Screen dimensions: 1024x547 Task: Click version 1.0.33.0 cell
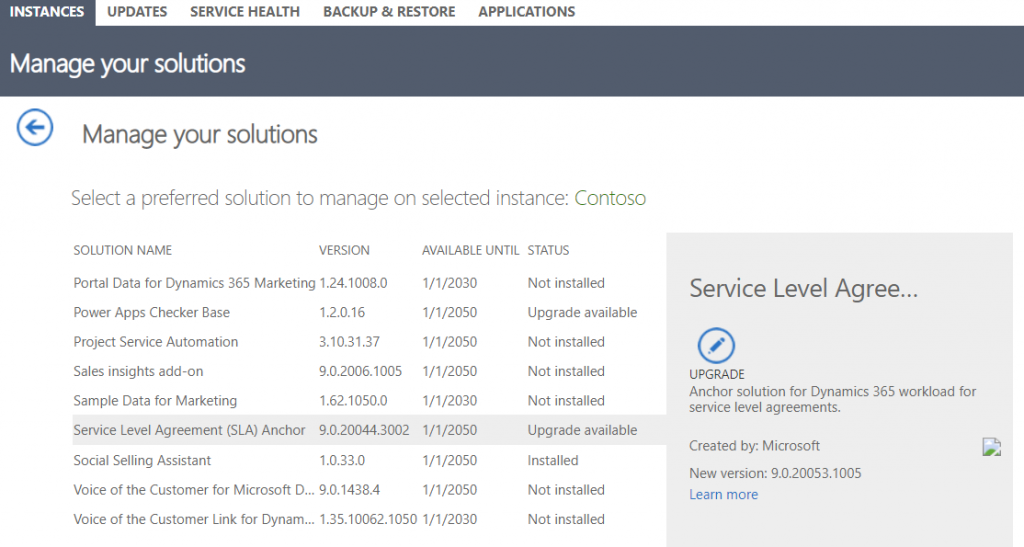tap(342, 460)
